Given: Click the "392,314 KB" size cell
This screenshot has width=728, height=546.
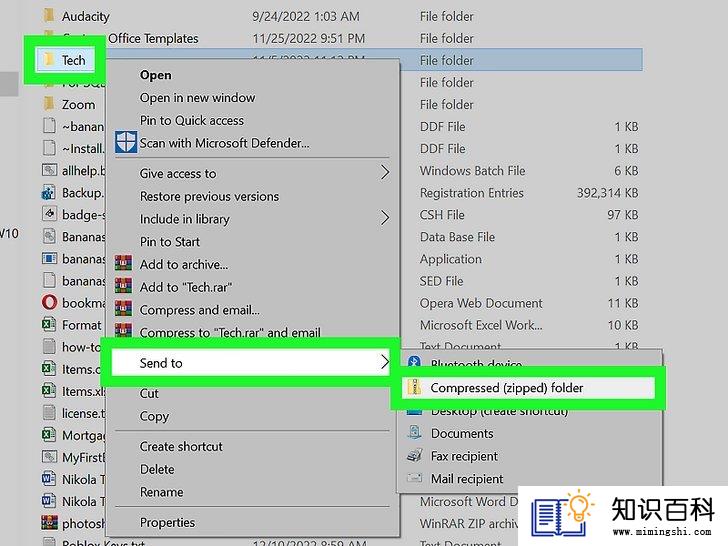Looking at the screenshot, I should tap(607, 193).
